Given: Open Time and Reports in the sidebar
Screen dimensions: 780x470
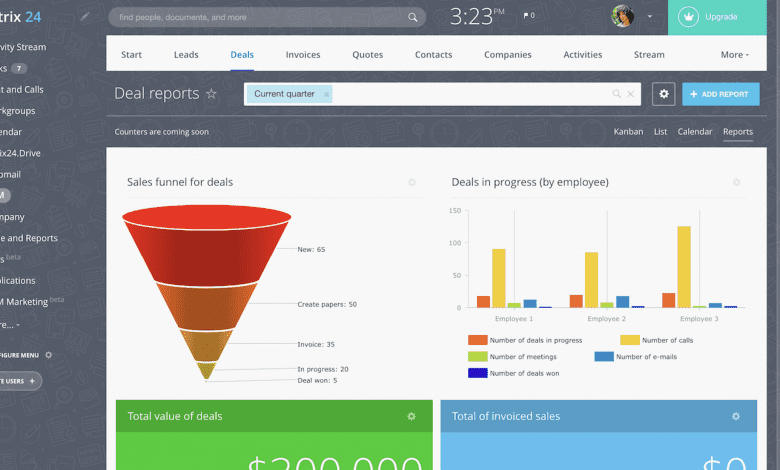Looking at the screenshot, I should point(29,238).
